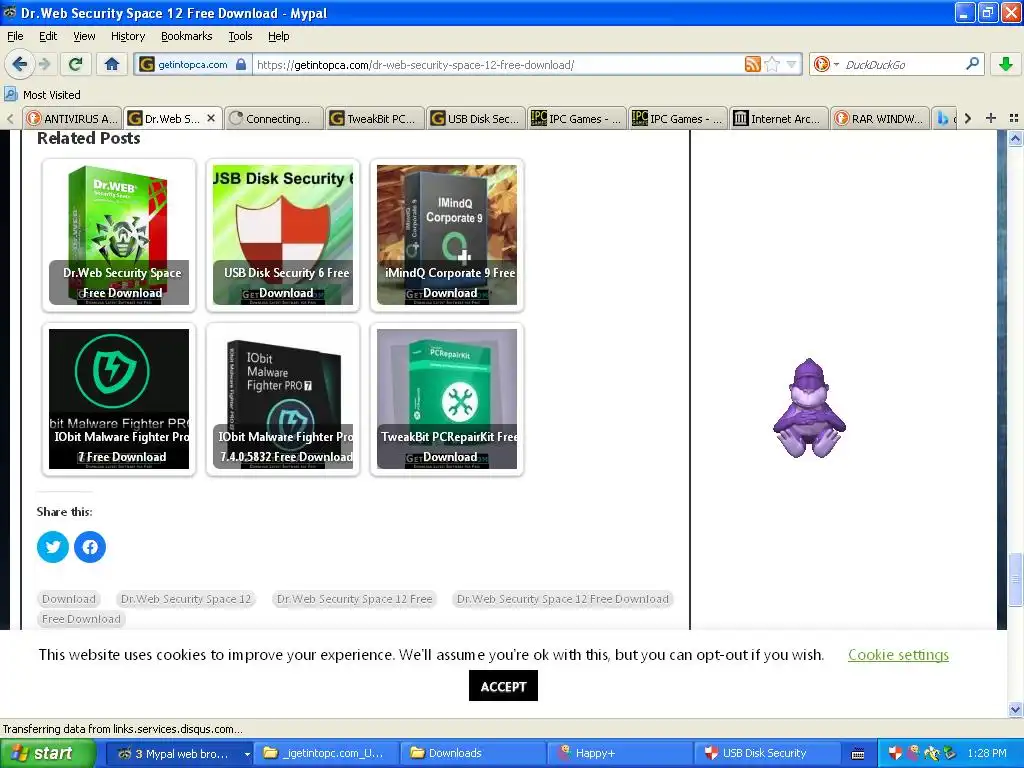Open IObit Malware Fighter Pro 7 Free Download
Viewport: 1024px width, 768px height.
click(x=119, y=399)
